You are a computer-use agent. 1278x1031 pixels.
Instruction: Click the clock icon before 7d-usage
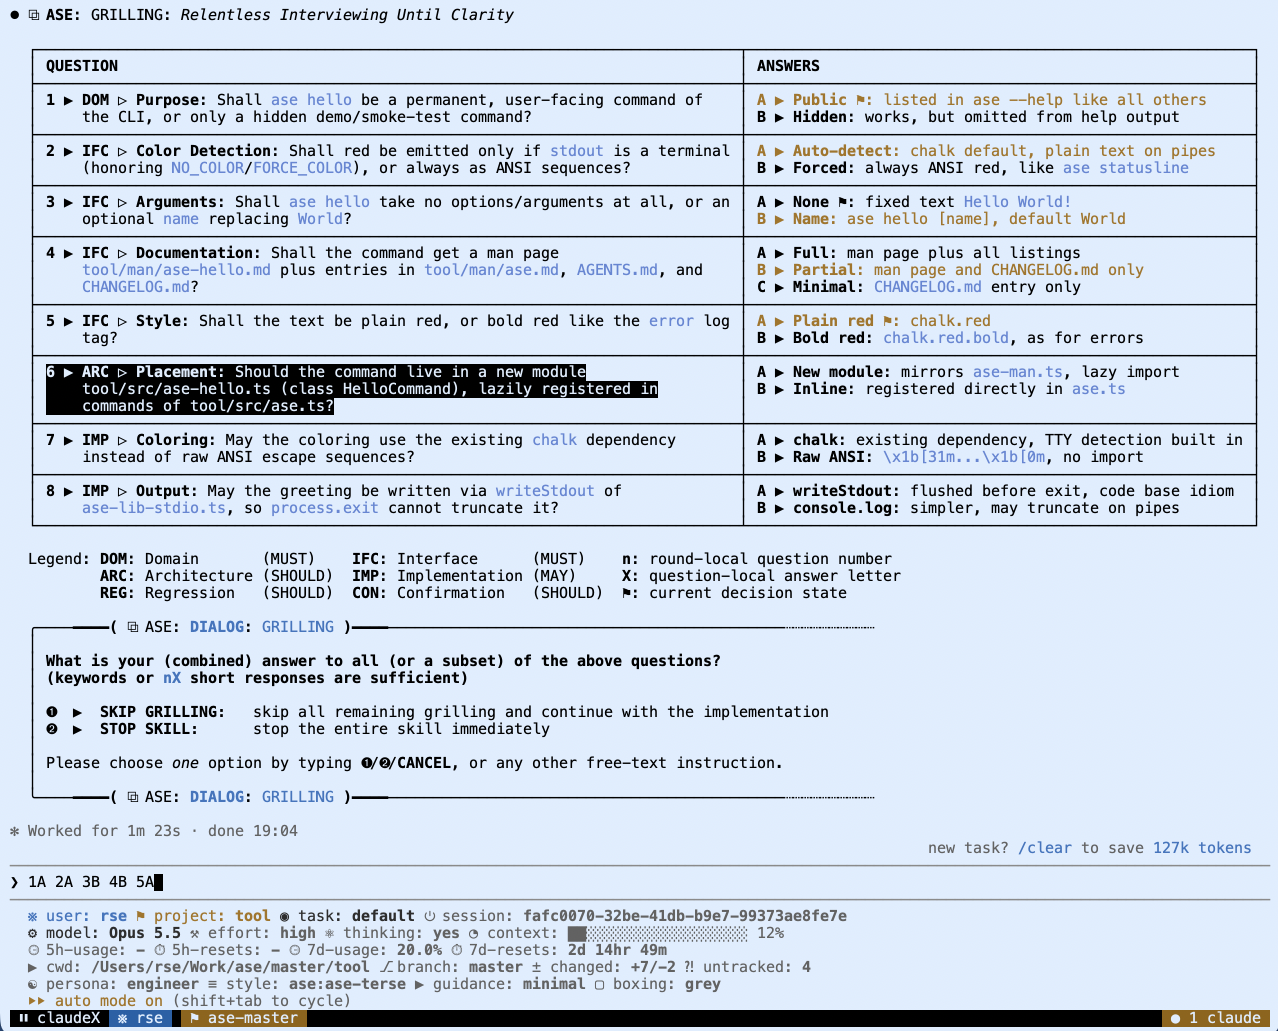point(294,950)
